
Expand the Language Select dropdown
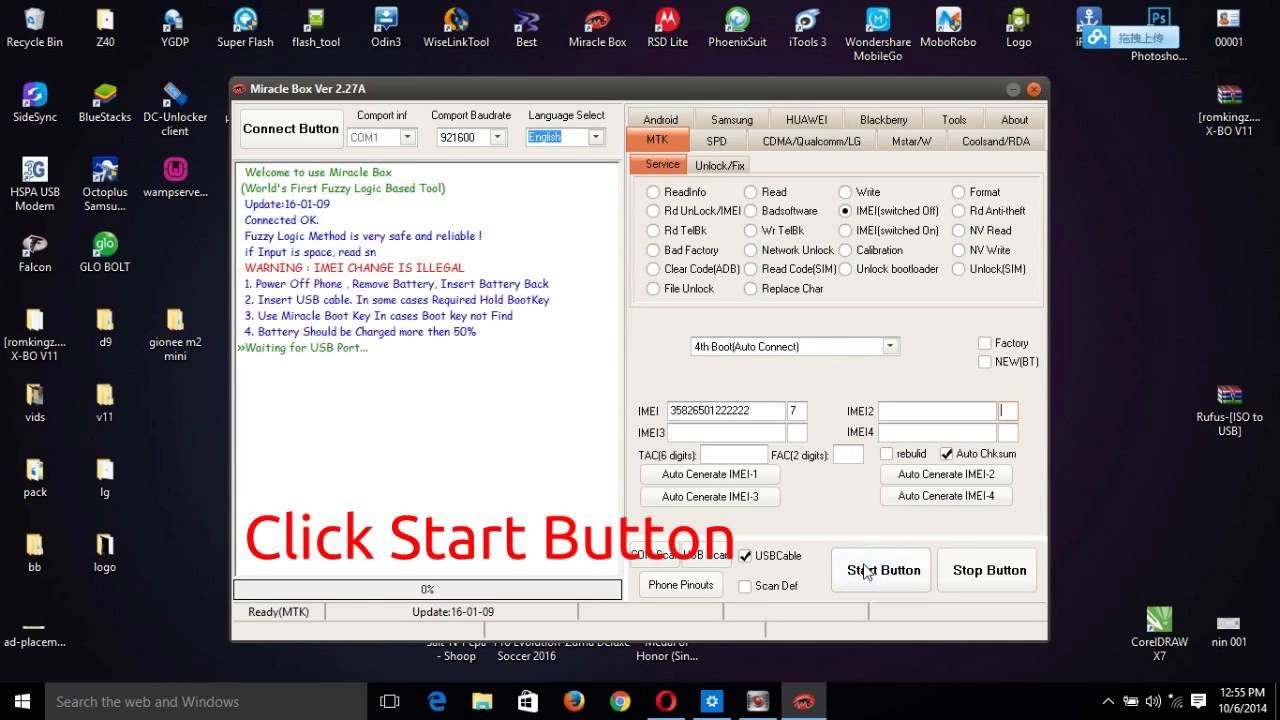(x=595, y=137)
